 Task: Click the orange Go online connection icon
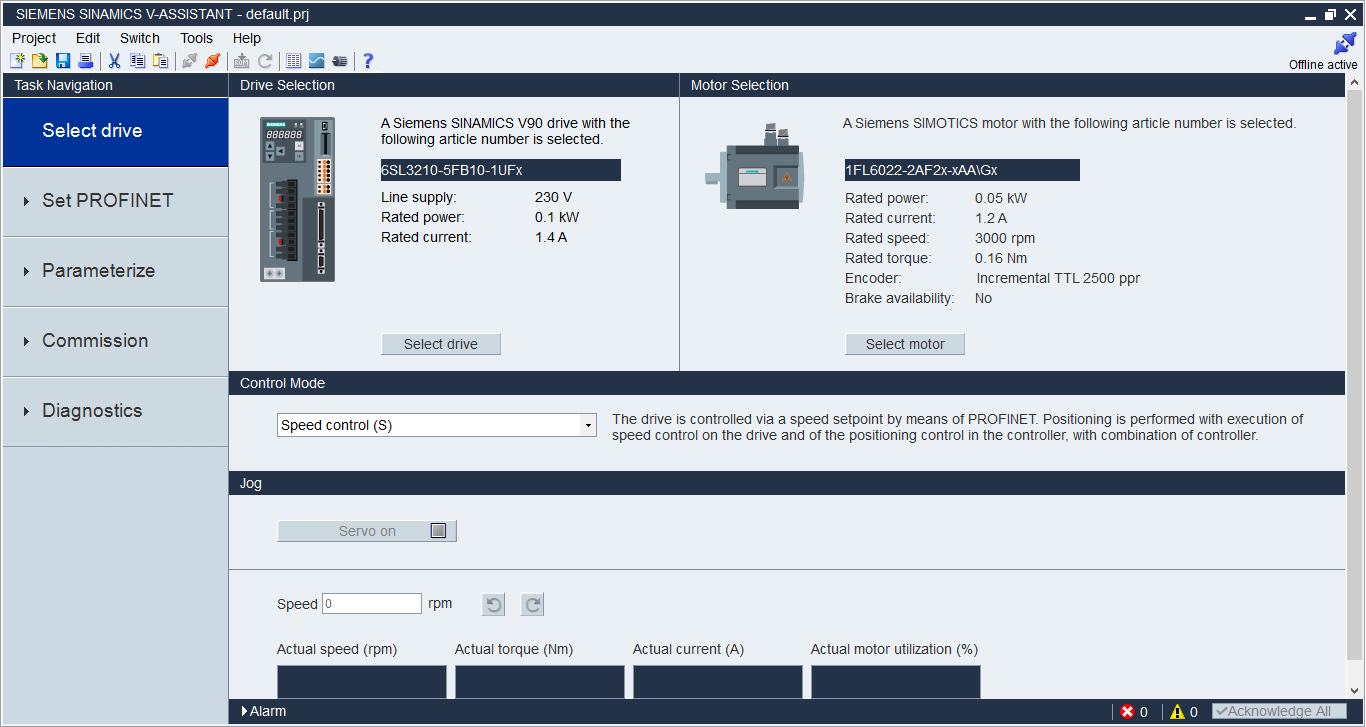pos(212,61)
